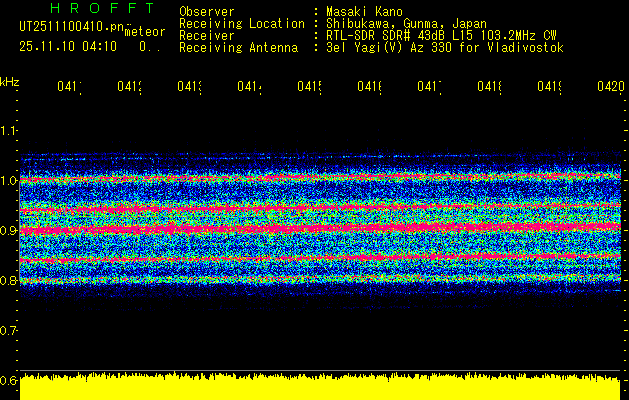Click the 0.6 kHz frequency label
Screen dimensions: 629x400
[10, 381]
